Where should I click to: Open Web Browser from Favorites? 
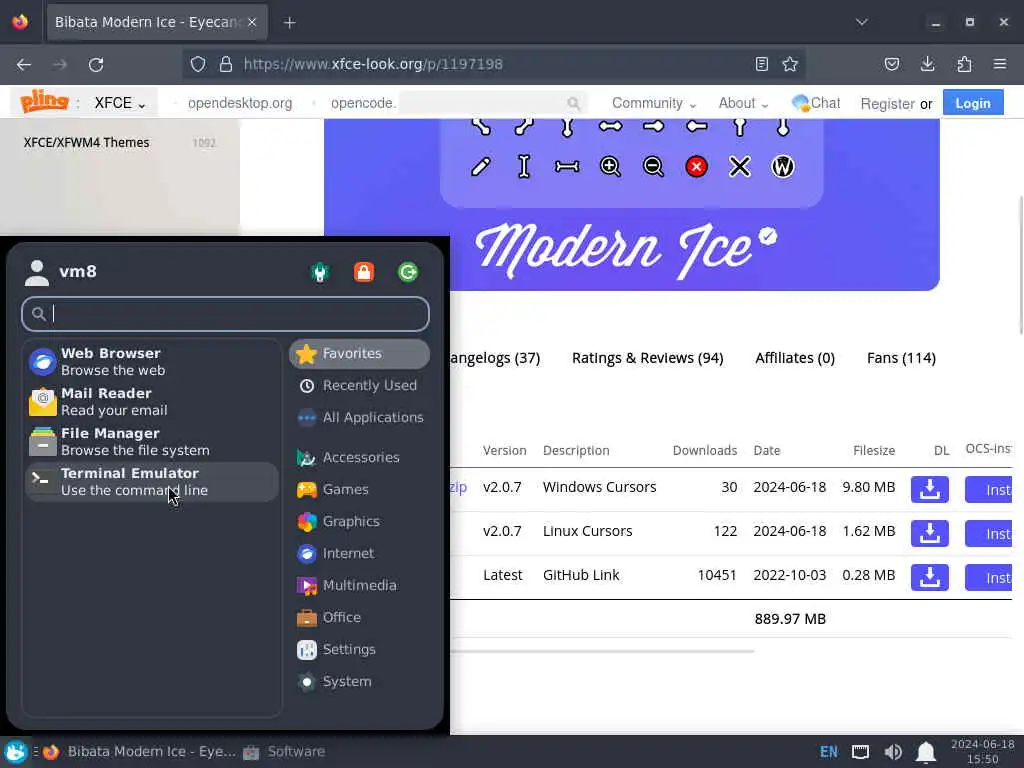(x=152, y=361)
